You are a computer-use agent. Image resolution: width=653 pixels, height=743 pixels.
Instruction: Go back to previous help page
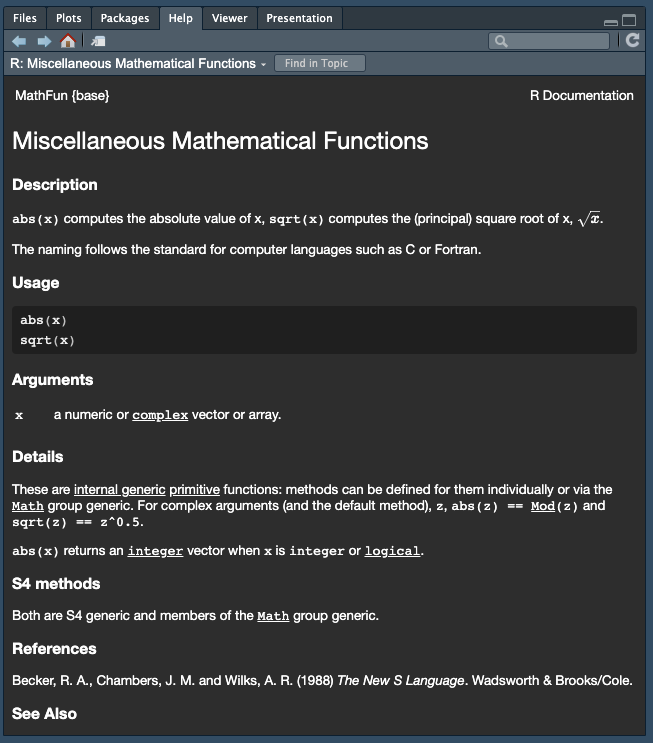[x=19, y=41]
